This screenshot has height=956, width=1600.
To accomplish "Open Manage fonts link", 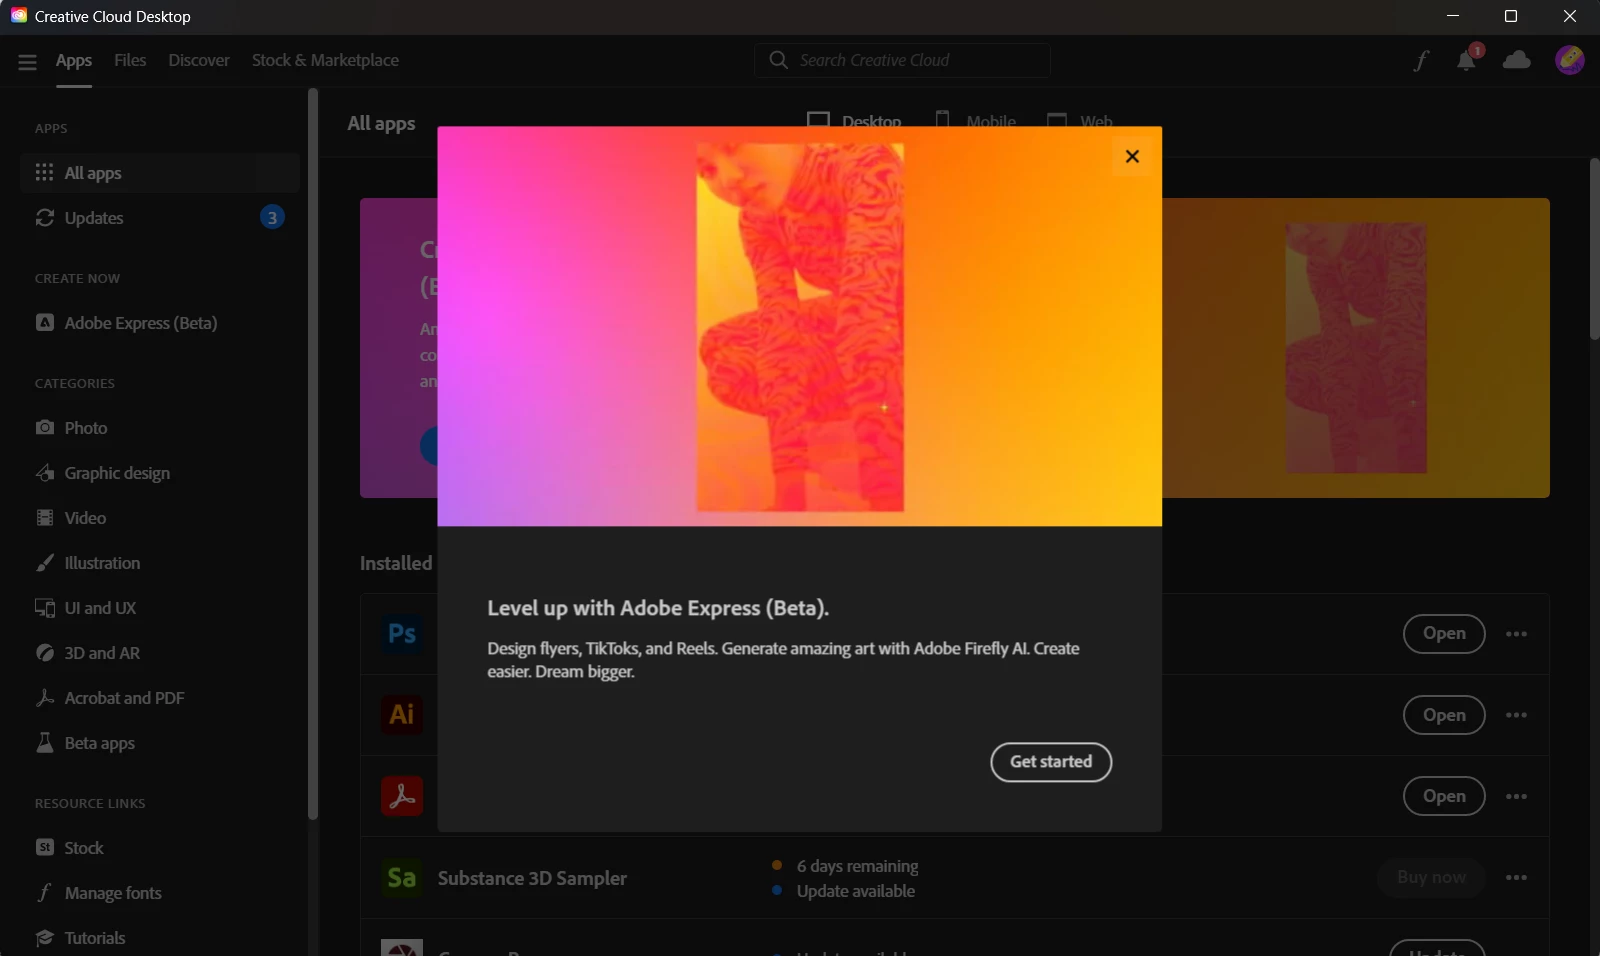I will pyautogui.click(x=160, y=893).
